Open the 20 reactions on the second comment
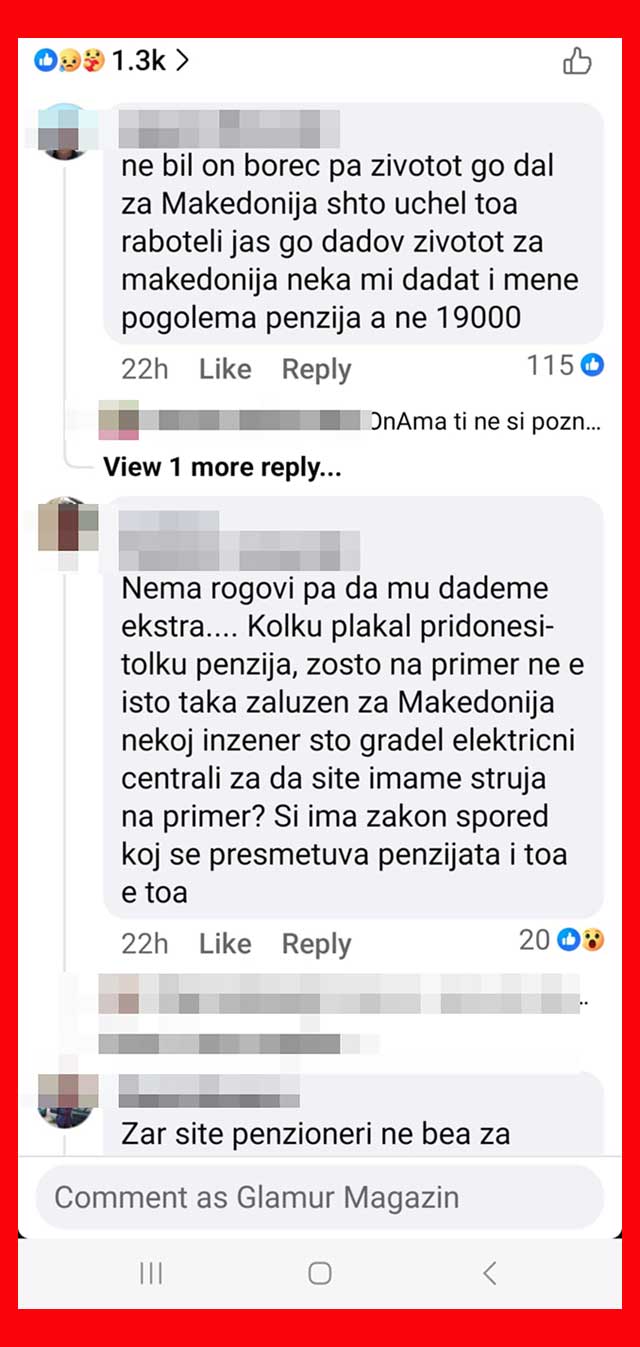Viewport: 640px width, 1347px height. click(x=562, y=939)
